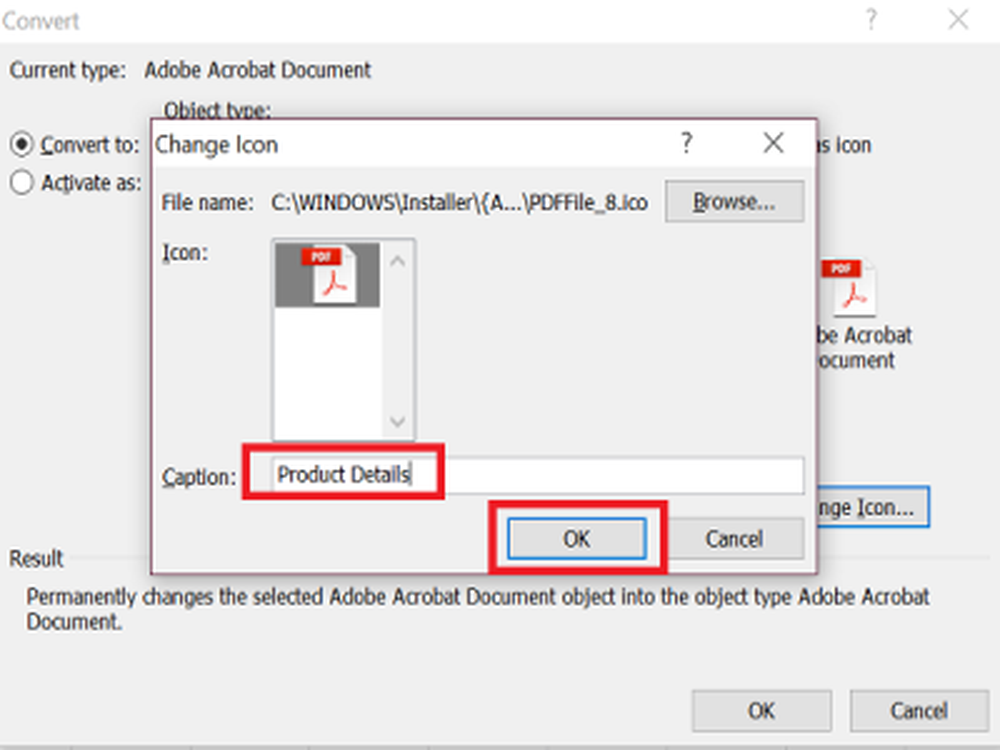
Task: Toggle the display "as icon" option label
Action: click(846, 145)
